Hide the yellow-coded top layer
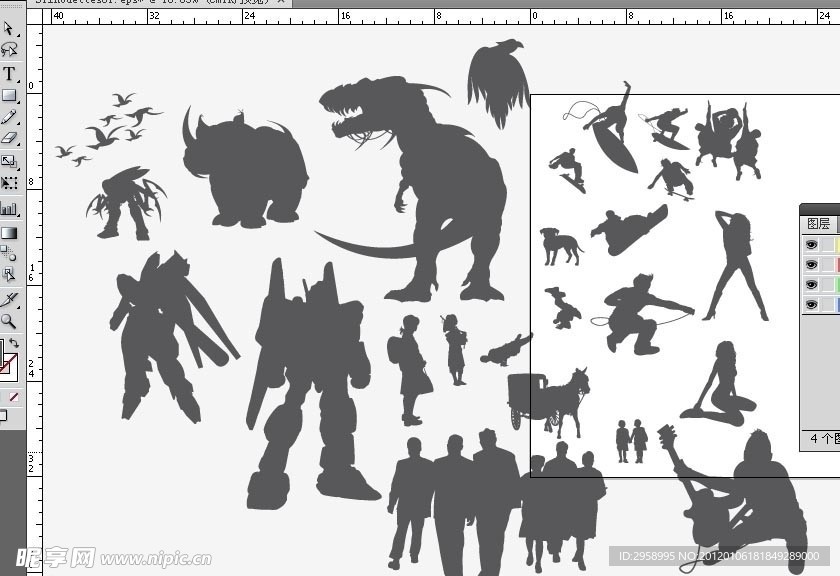Viewport: 840px width, 576px height. [x=811, y=245]
